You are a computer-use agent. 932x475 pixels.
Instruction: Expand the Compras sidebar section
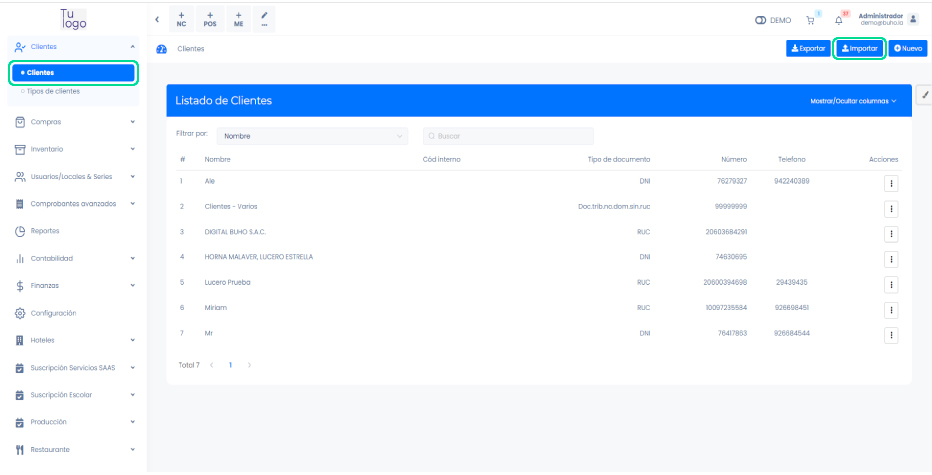coord(74,122)
